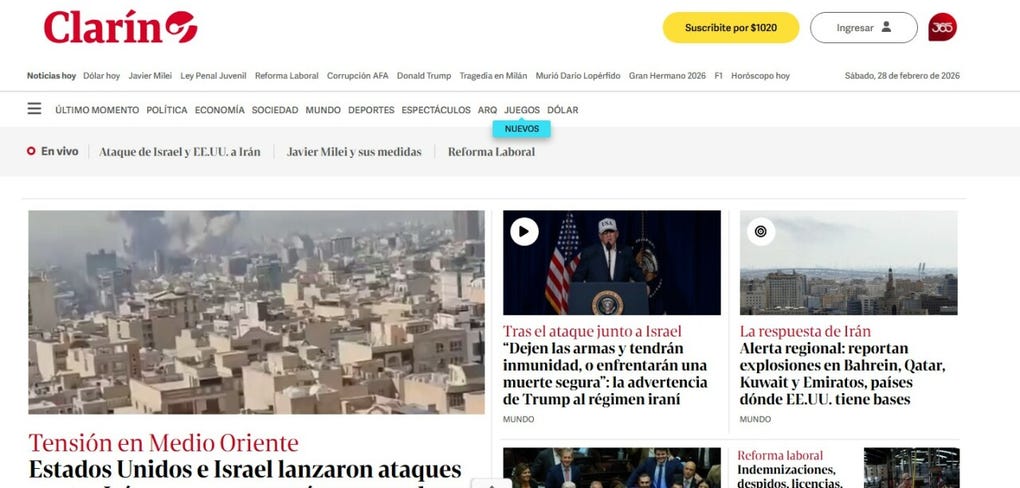Viewport: 1020px width, 488px height.
Task: Open JUEGOS section
Action: [x=522, y=110]
